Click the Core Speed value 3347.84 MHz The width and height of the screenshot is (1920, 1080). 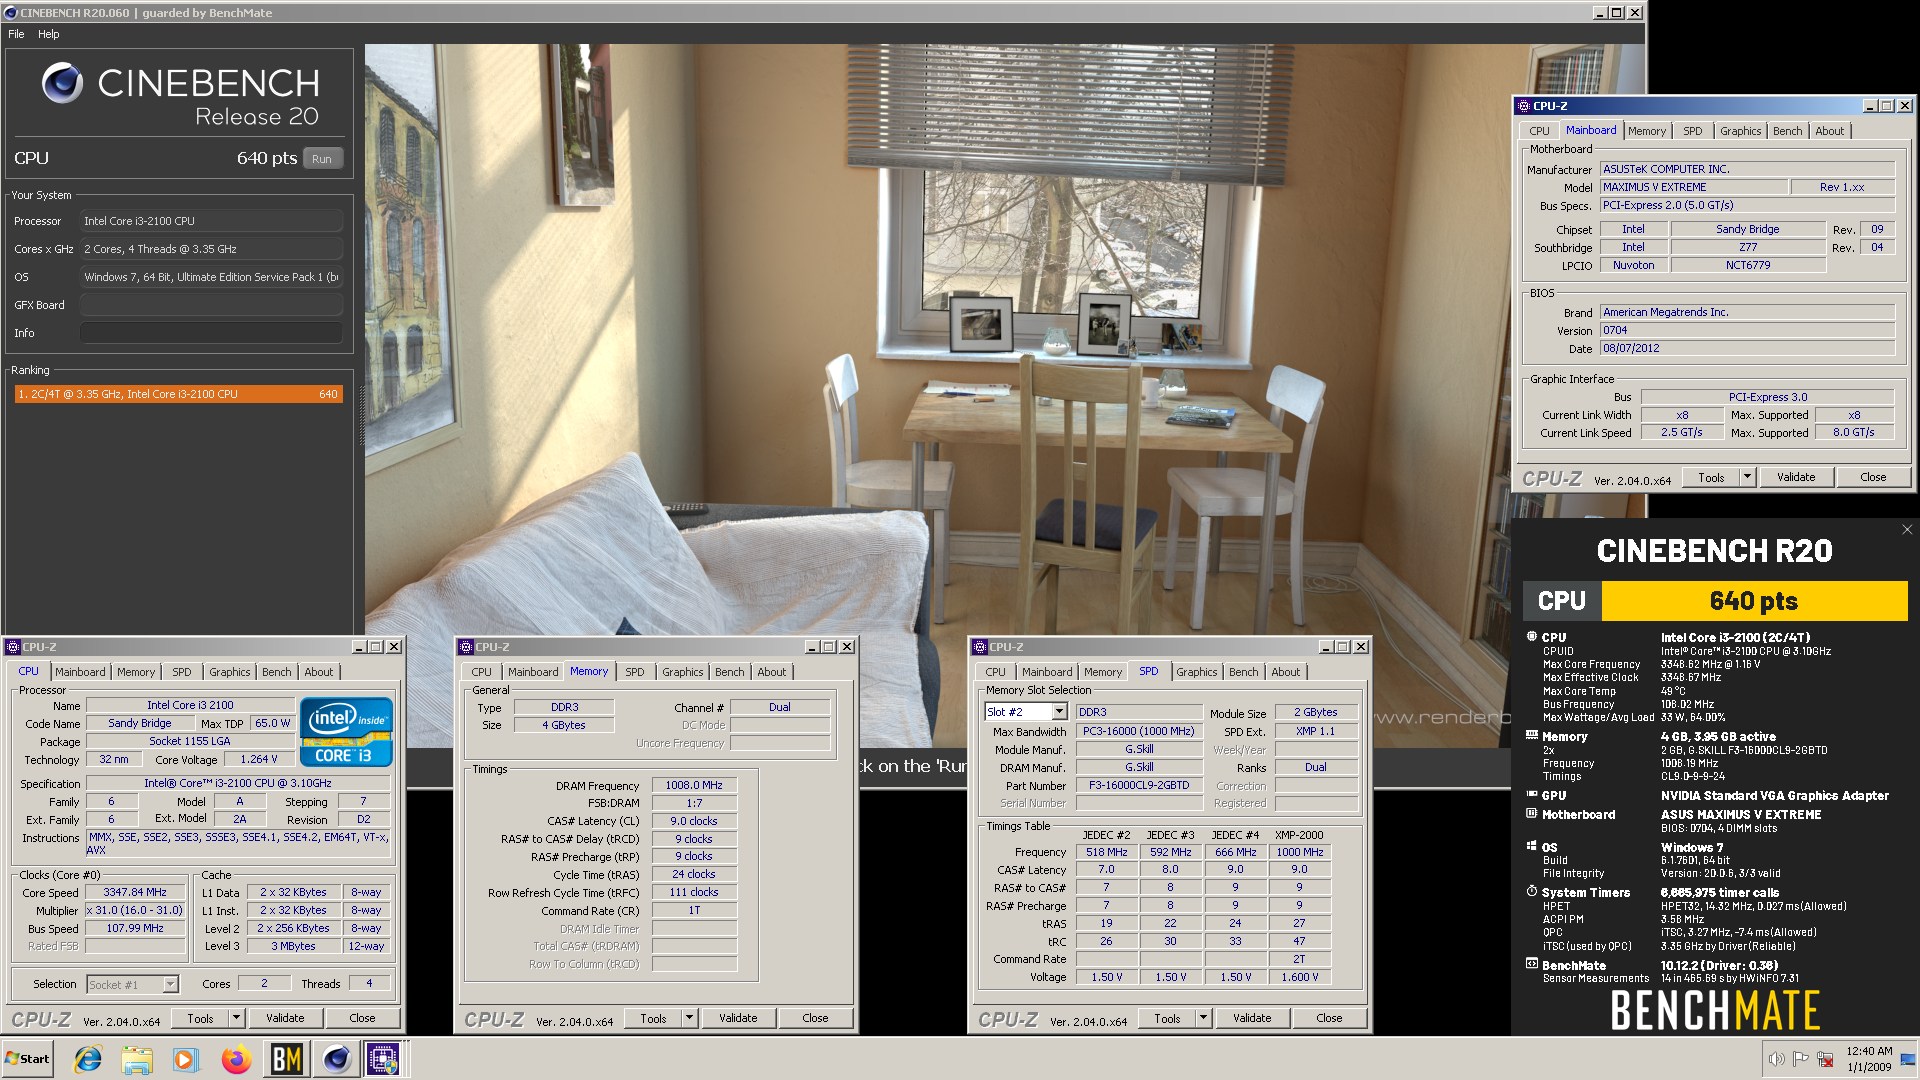[135, 892]
